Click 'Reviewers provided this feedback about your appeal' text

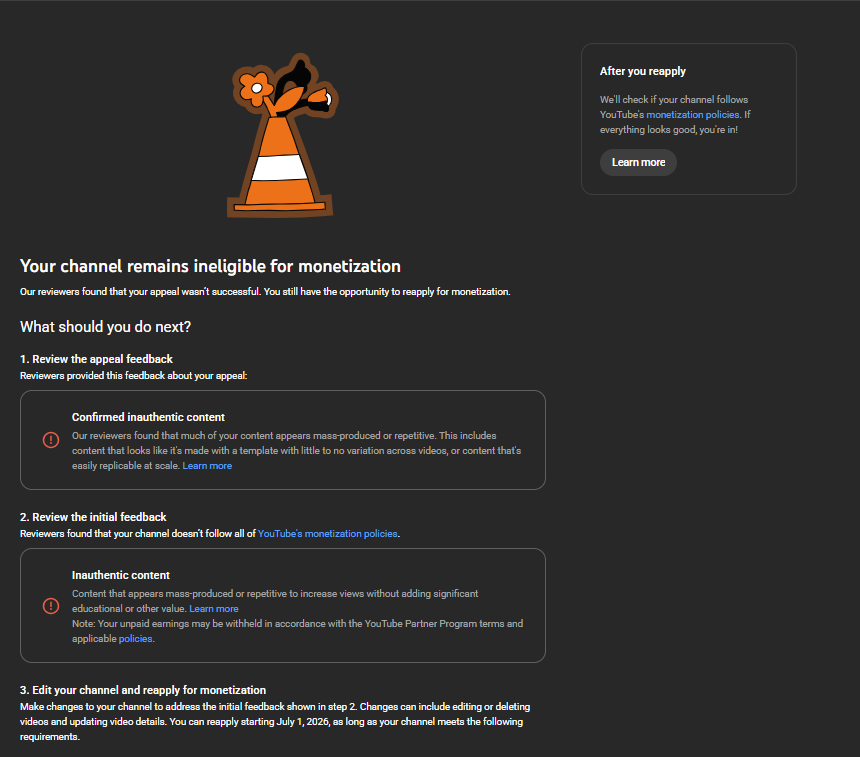[133, 376]
